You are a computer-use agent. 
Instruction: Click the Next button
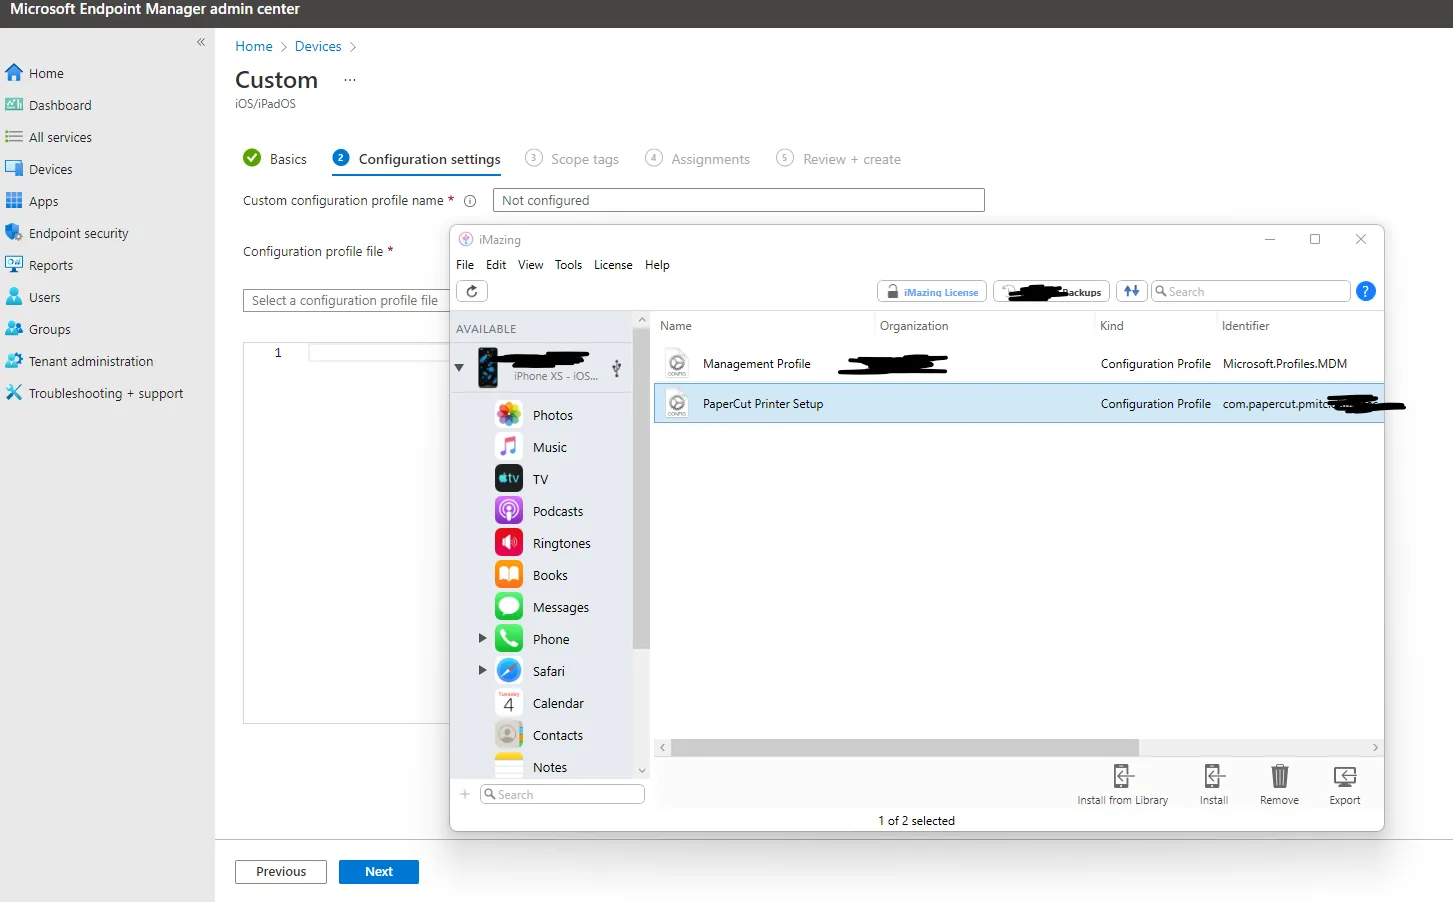coord(379,872)
